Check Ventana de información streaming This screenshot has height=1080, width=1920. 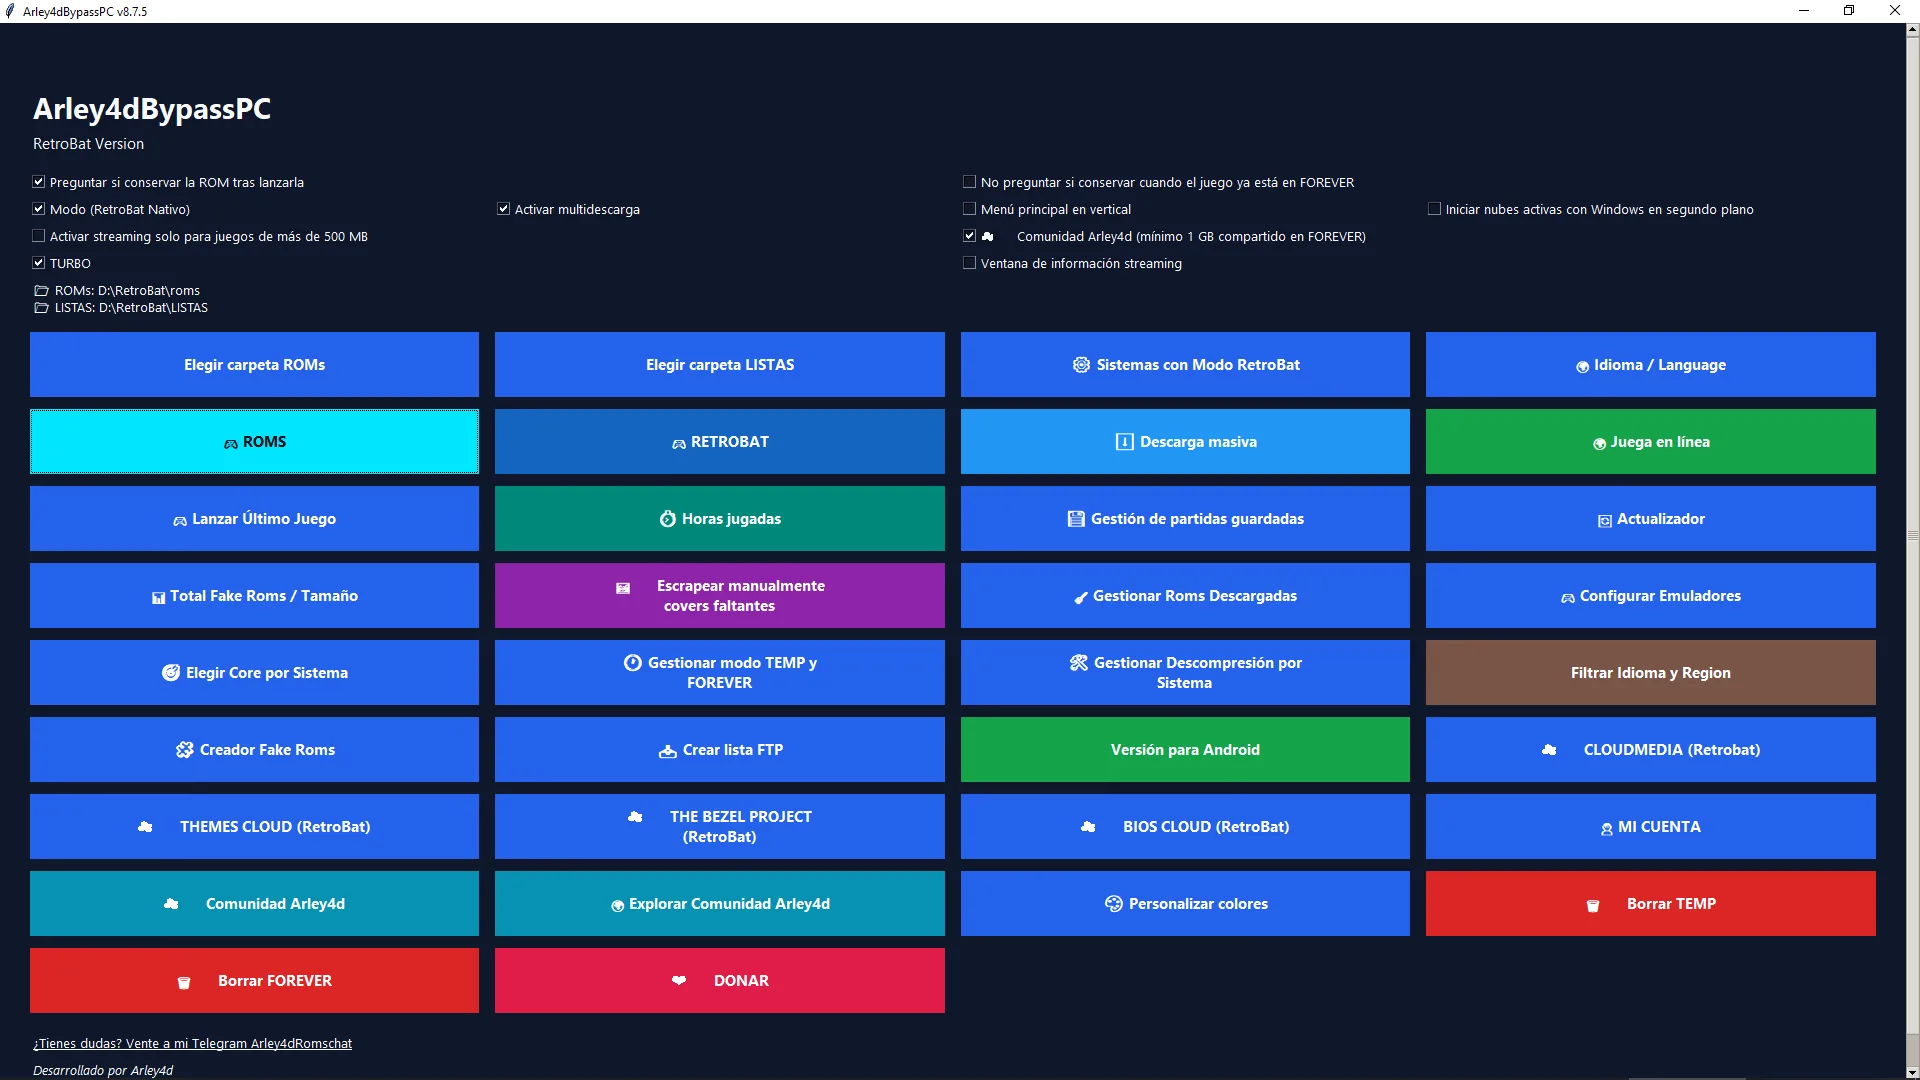tap(969, 263)
